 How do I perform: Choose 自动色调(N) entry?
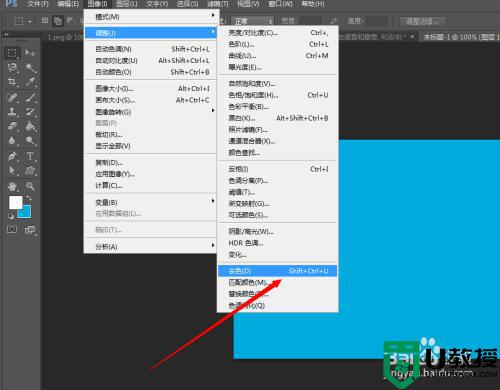[x=152, y=49]
